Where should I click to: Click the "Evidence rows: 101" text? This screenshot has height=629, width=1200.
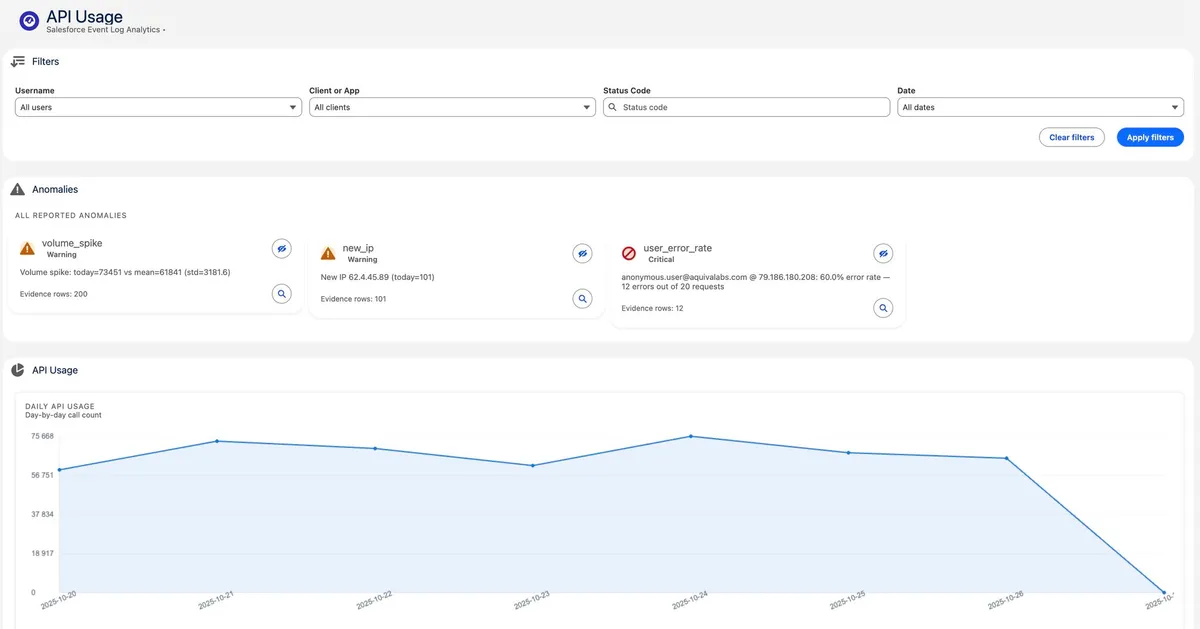[x=353, y=299]
